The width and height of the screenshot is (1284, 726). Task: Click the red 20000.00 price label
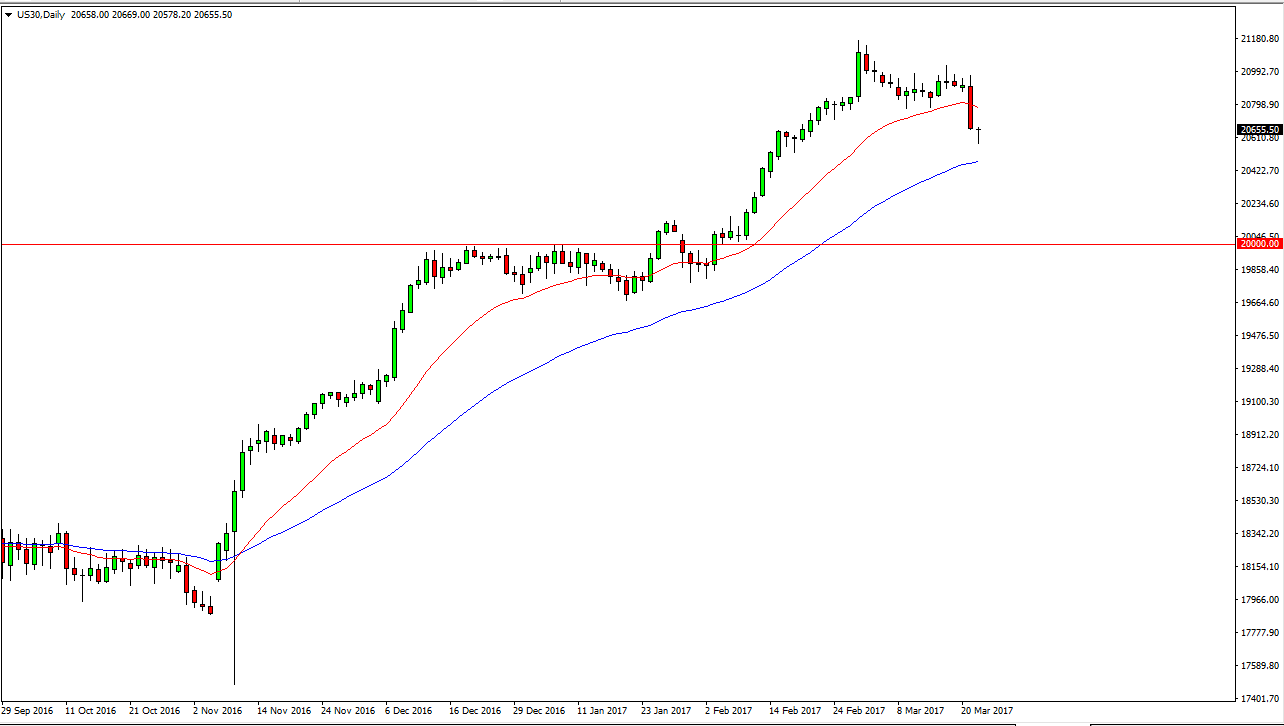tap(1258, 244)
